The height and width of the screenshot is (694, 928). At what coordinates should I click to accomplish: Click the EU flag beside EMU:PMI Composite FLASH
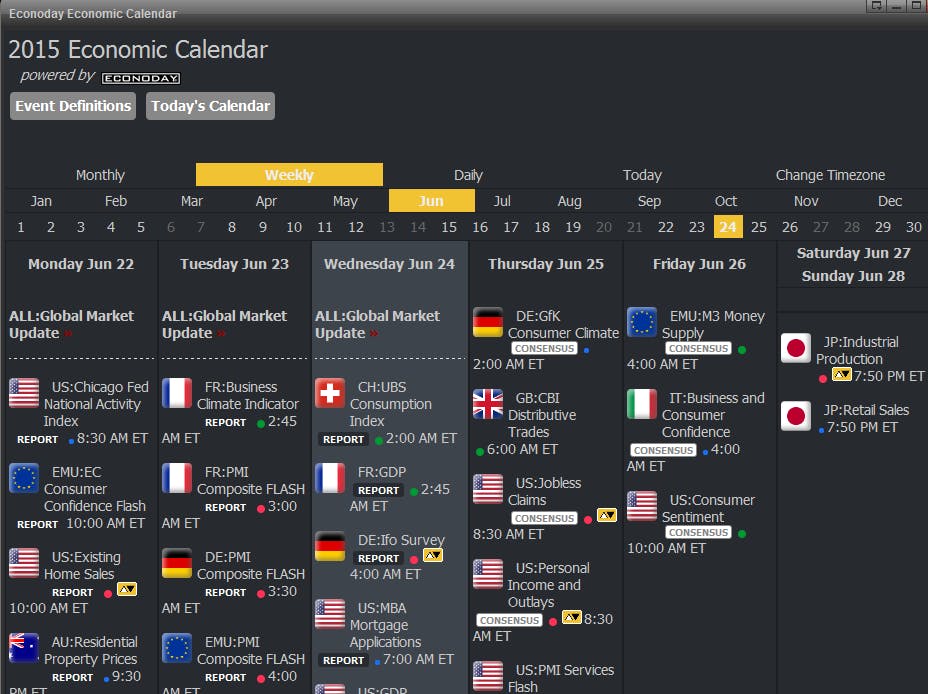tap(177, 648)
